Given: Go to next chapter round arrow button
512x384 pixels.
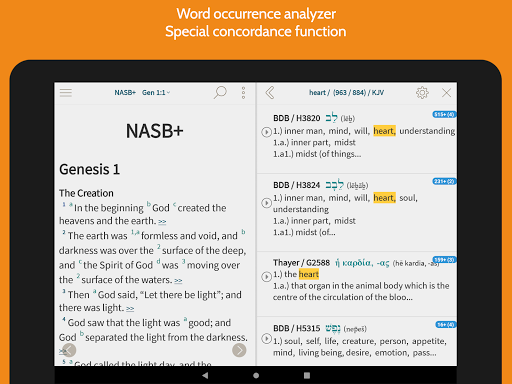Looking at the screenshot, I should 239,350.
